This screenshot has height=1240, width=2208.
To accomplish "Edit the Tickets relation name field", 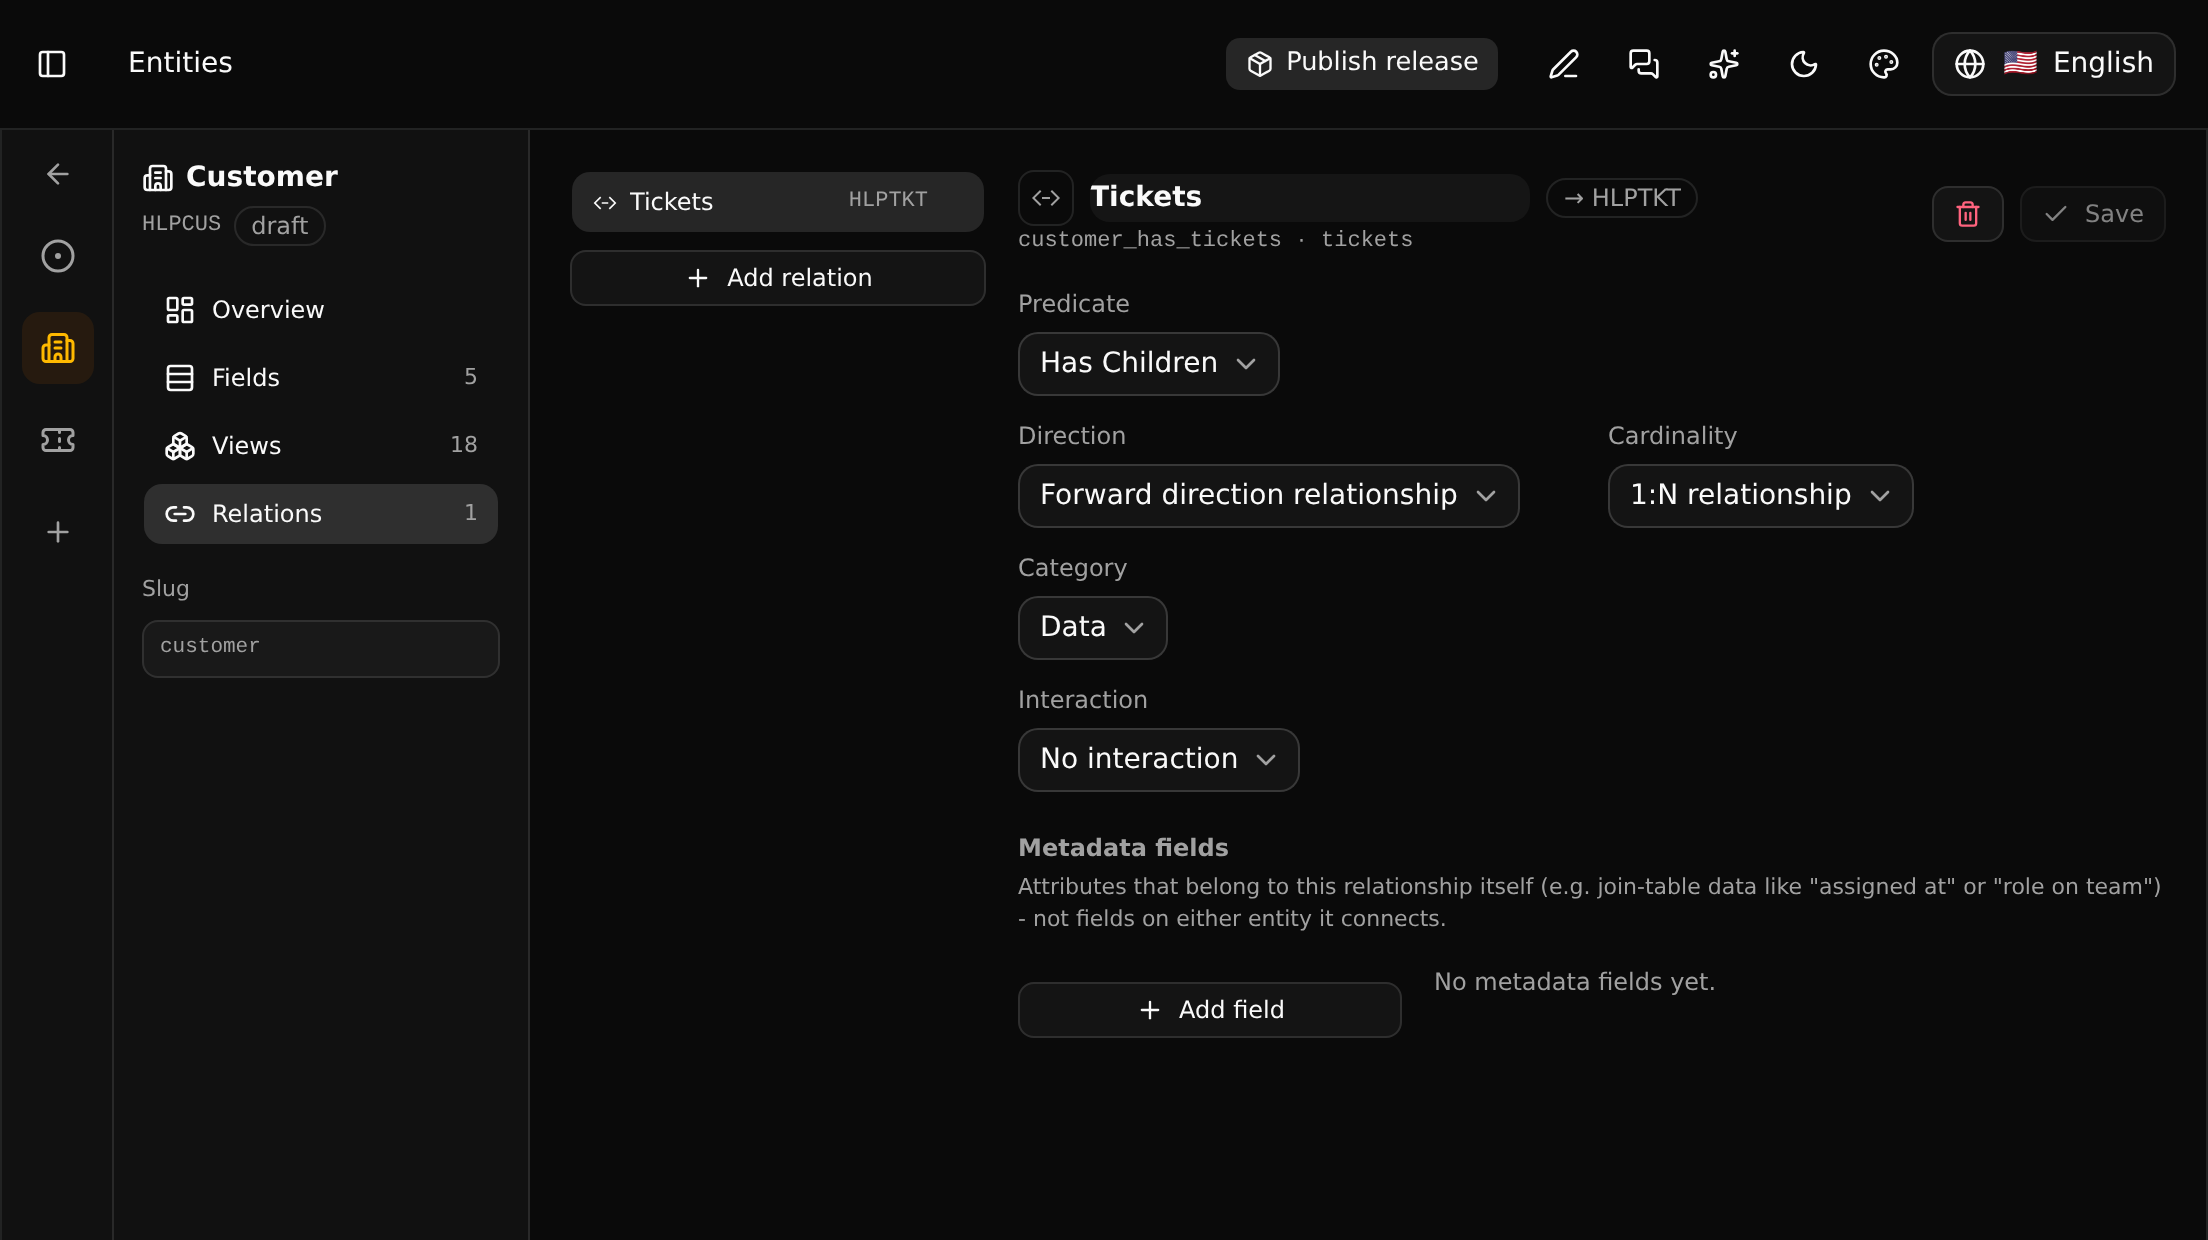I will point(1308,198).
